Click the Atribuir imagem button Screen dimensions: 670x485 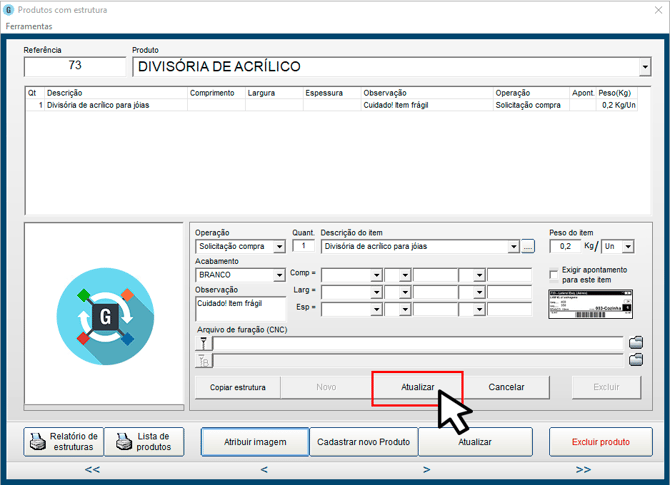255,442
